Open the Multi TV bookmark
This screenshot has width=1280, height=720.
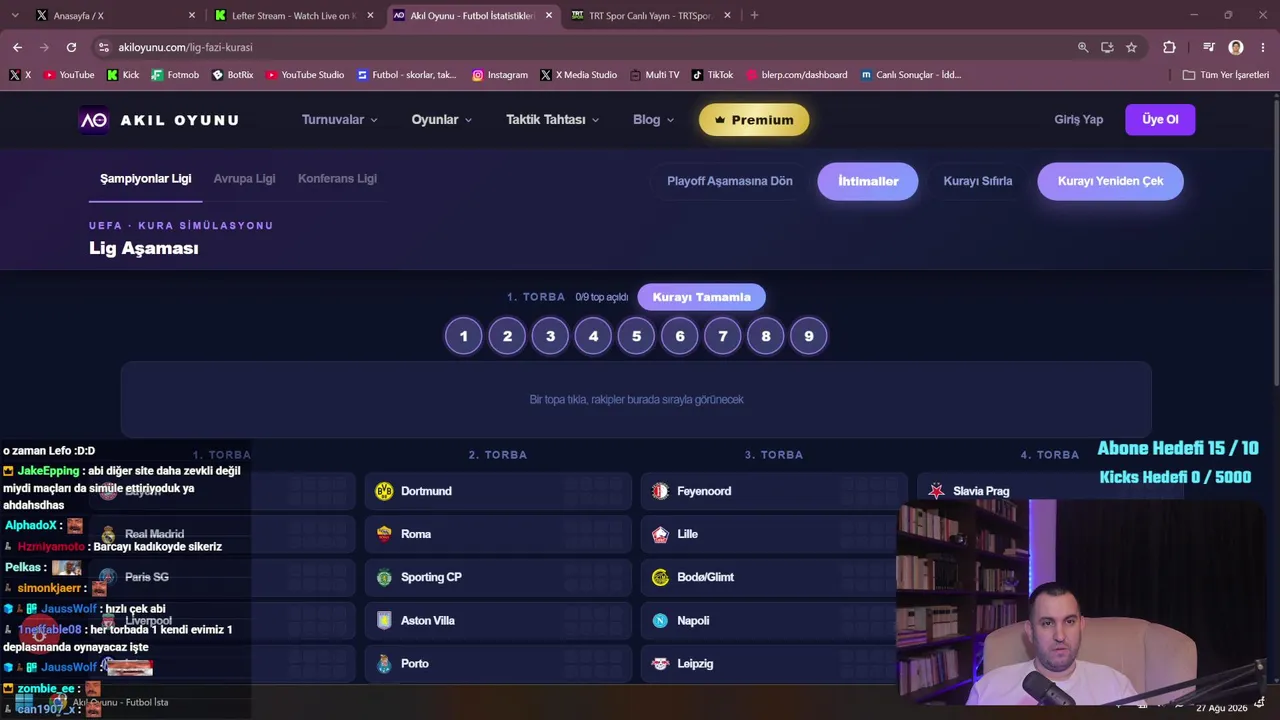(x=654, y=75)
